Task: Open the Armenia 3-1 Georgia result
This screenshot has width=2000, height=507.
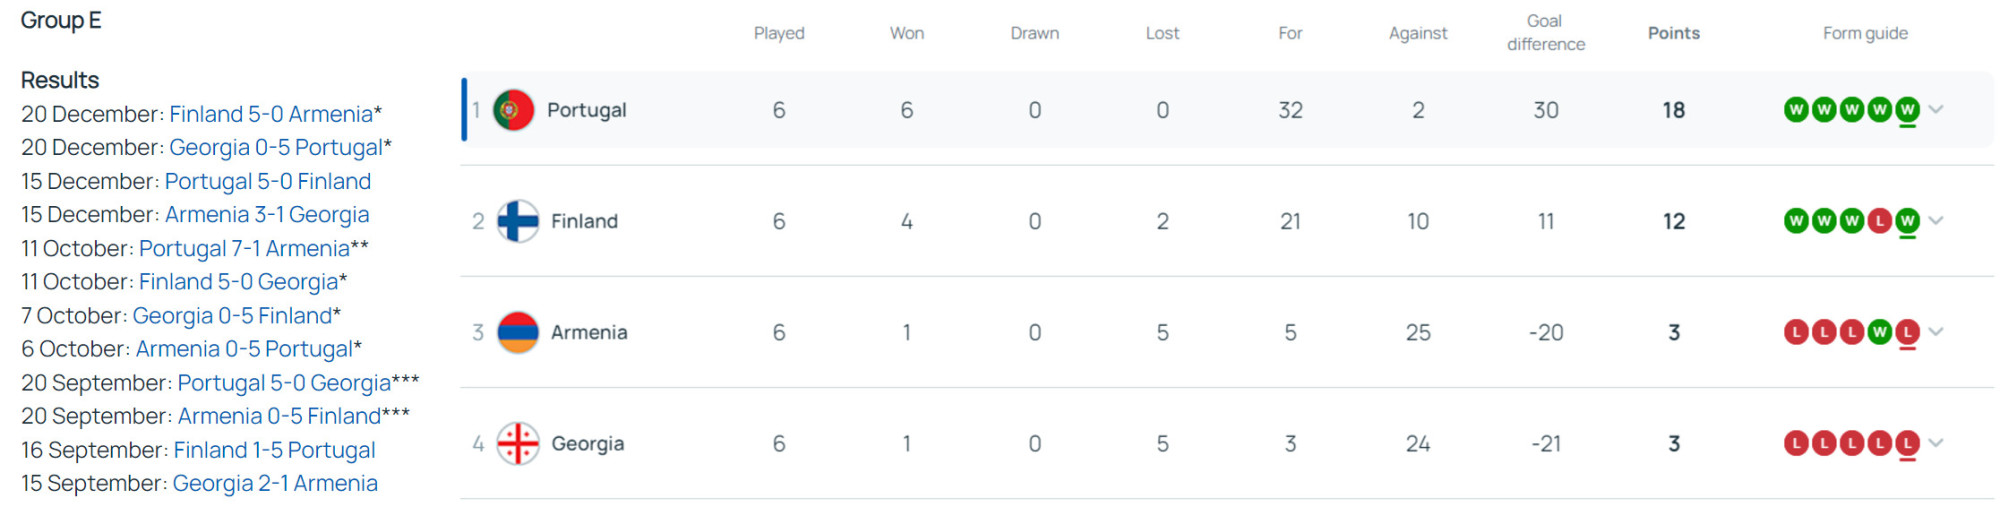Action: point(267,214)
